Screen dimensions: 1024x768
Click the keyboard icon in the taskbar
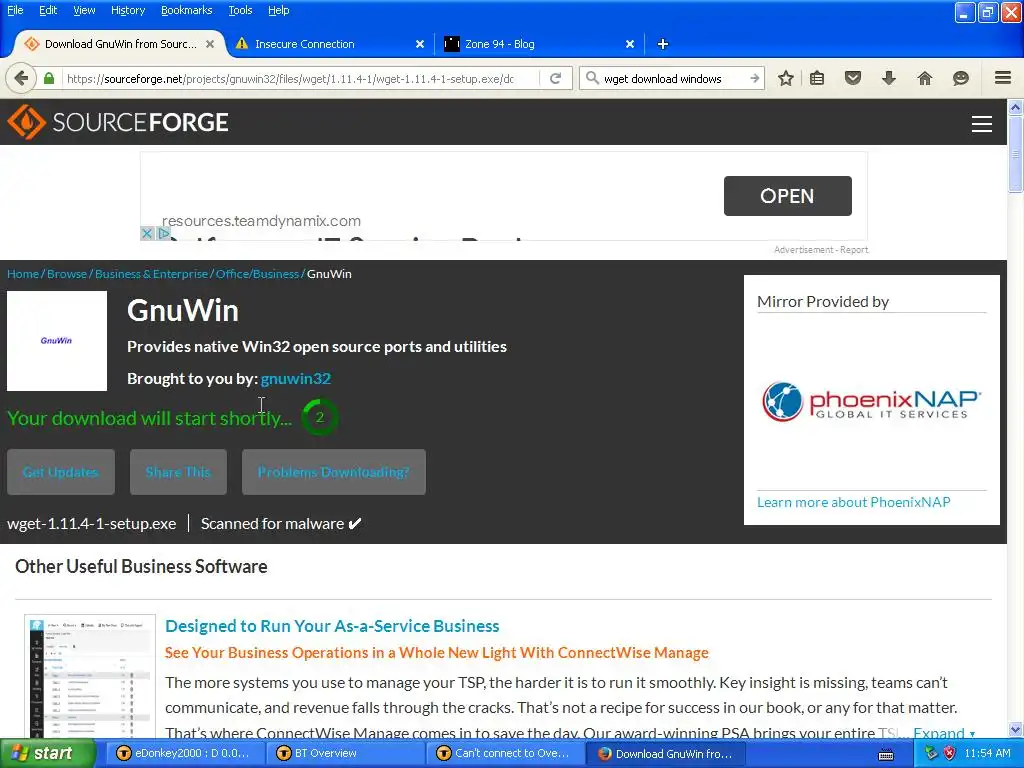tap(886, 755)
